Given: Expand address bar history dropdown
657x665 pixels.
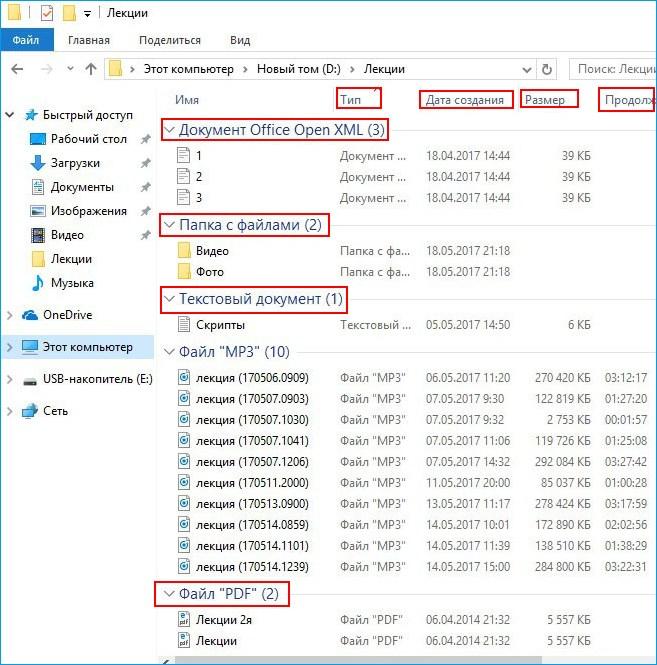Looking at the screenshot, I should (527, 70).
